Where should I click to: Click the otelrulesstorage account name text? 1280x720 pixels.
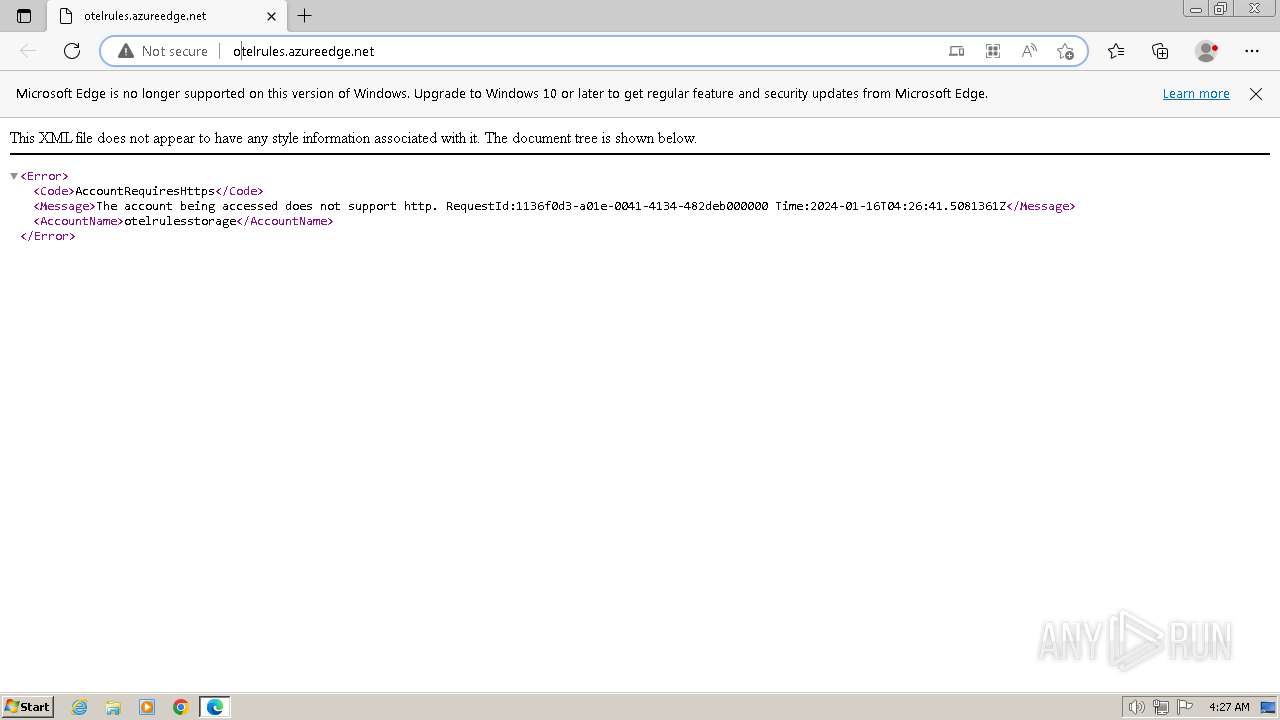pos(180,221)
